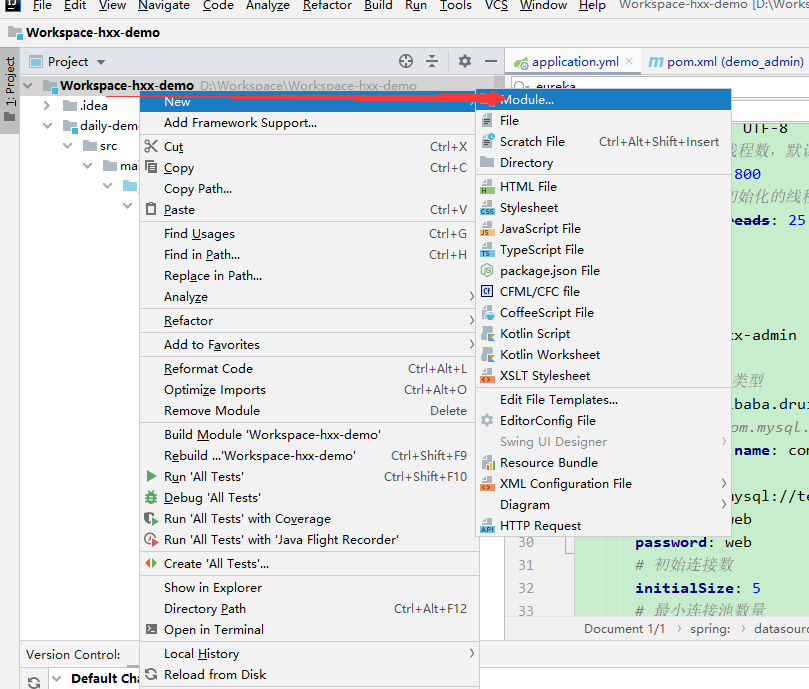The height and width of the screenshot is (689, 809).
Task: Switch to pom.xml (demo_admin) tab
Action: [x=726, y=62]
